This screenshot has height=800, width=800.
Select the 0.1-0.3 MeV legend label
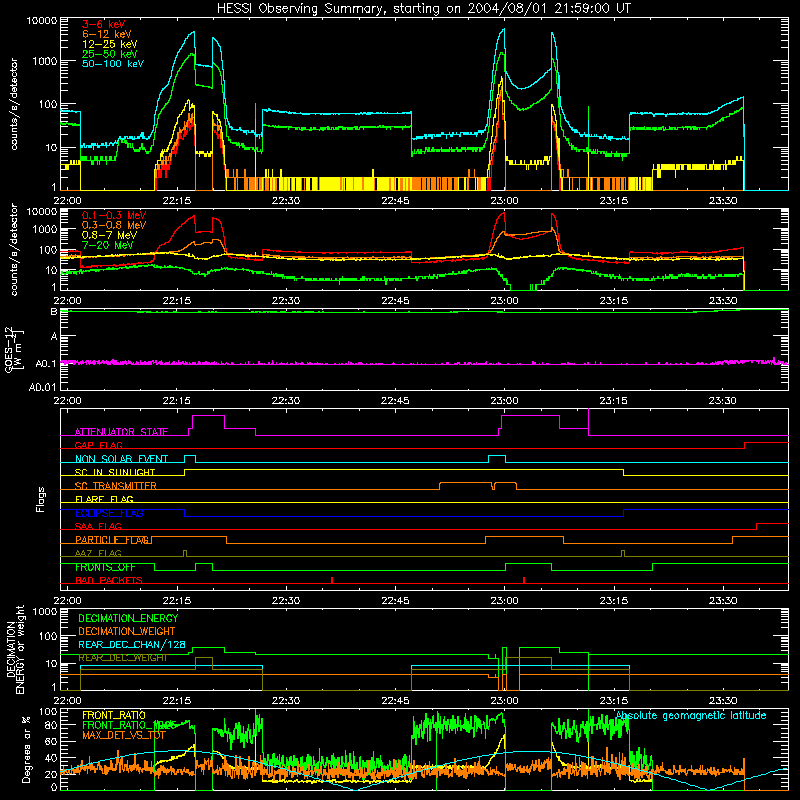pyautogui.click(x=114, y=216)
